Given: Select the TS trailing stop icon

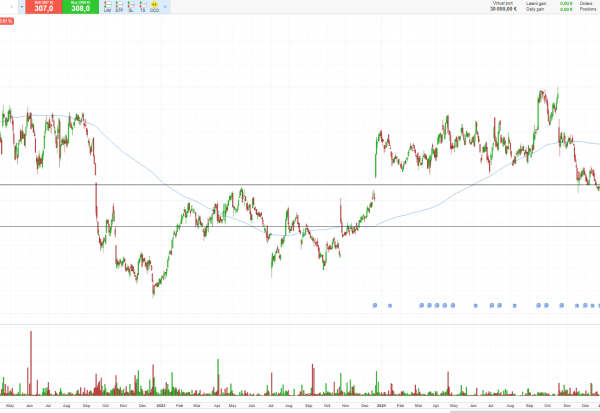Looking at the screenshot, I should point(143,7).
